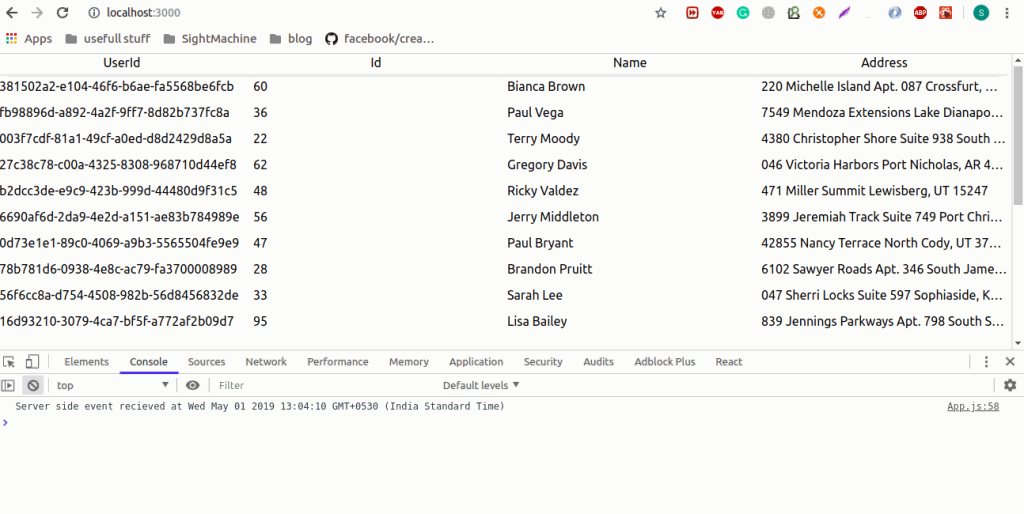Click the scrollbar up arrow
The height and width of the screenshot is (514, 1024).
(x=1018, y=60)
